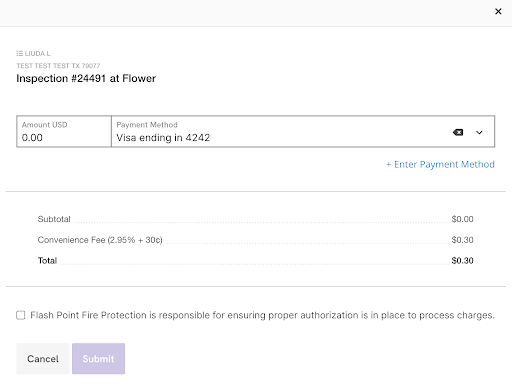Close the payment dialog with the X
This screenshot has height=390, width=512.
498,12
